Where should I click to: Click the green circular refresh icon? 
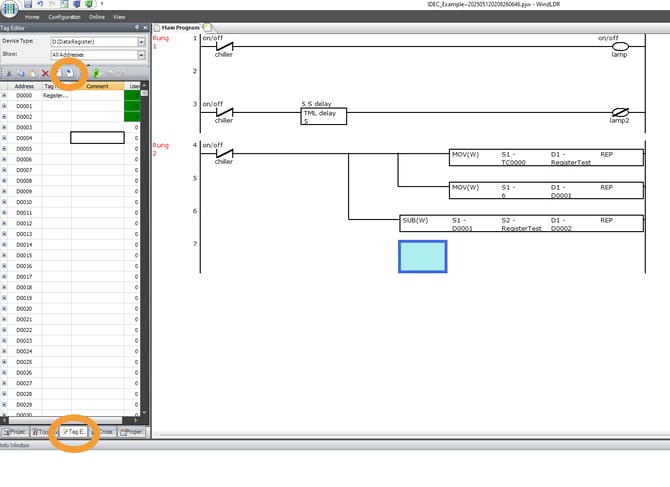coord(96,73)
